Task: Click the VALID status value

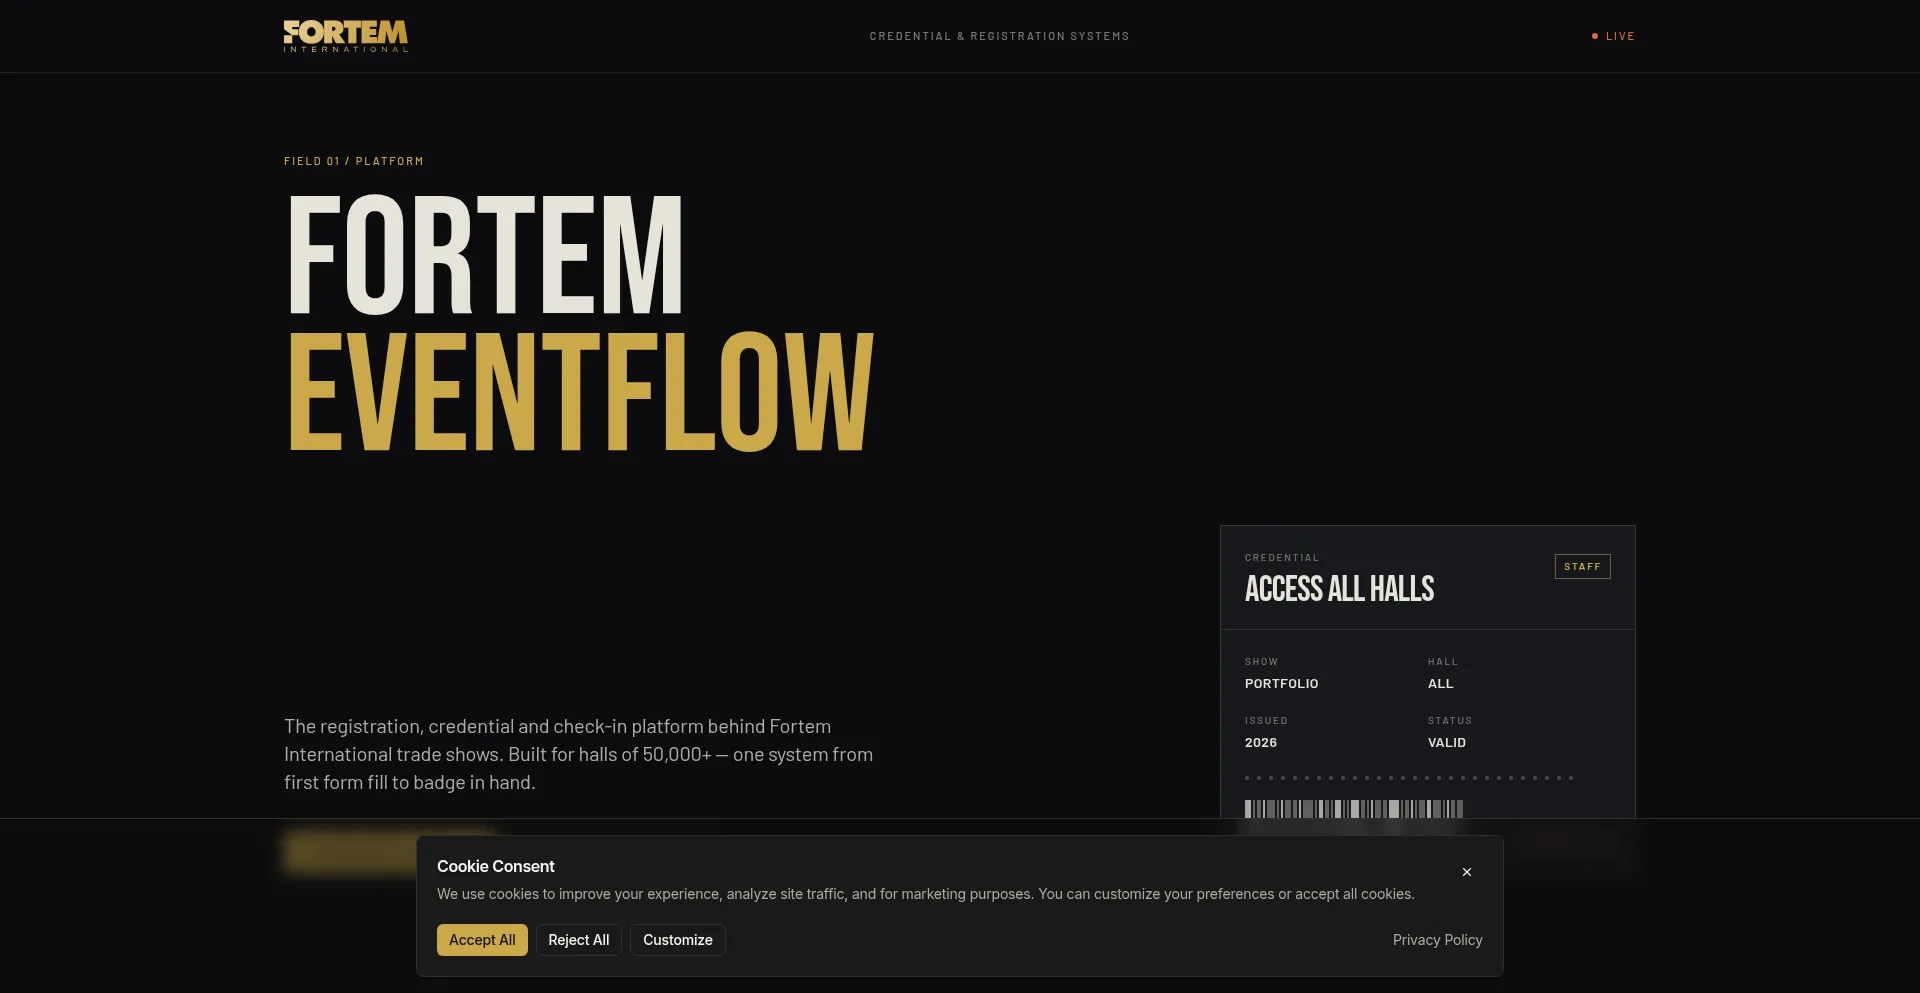Action: click(1446, 743)
